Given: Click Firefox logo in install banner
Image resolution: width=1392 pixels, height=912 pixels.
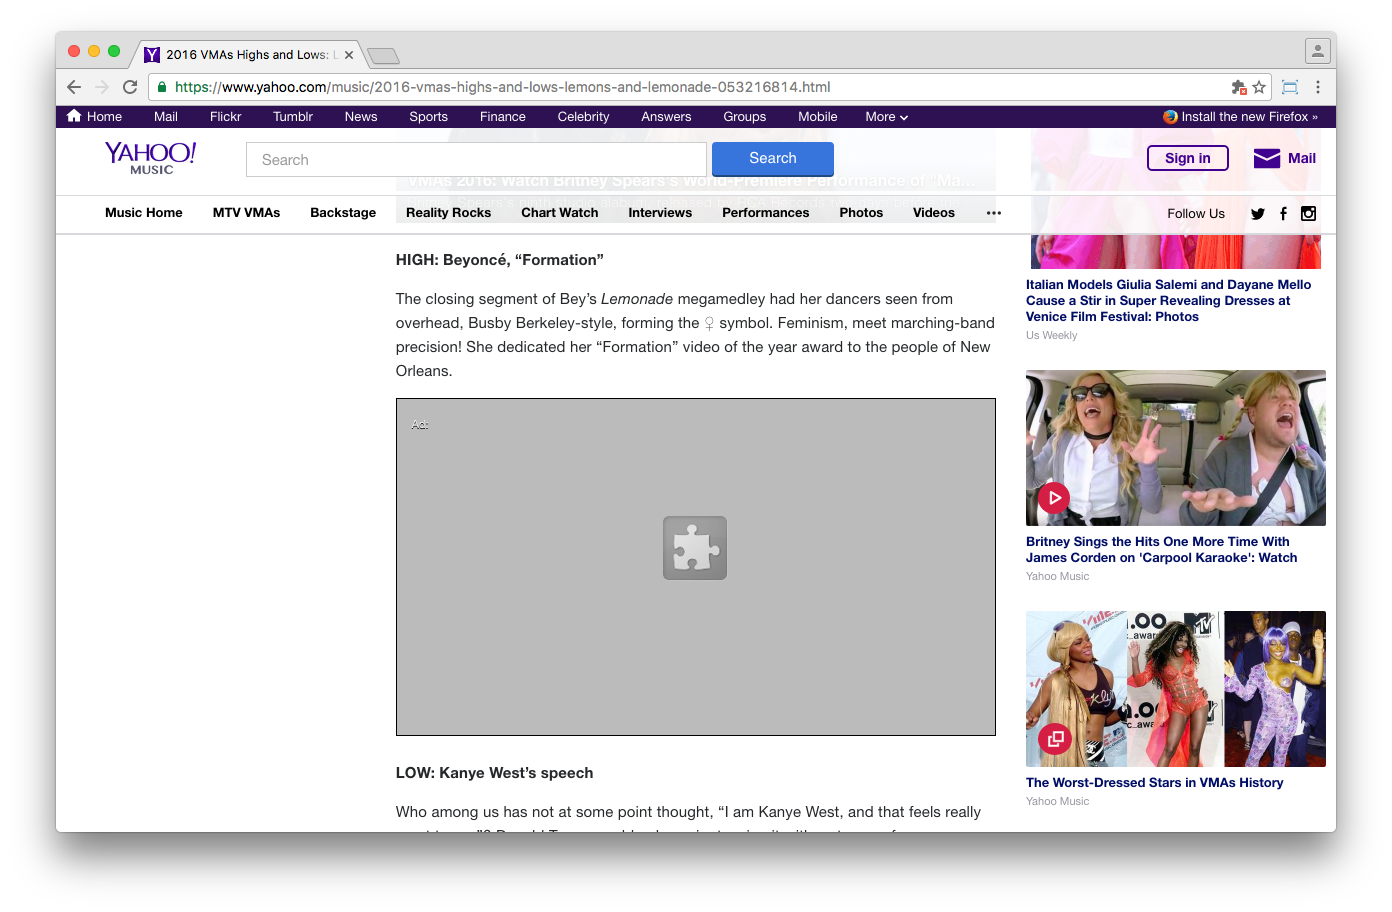Looking at the screenshot, I should [x=1170, y=116].
